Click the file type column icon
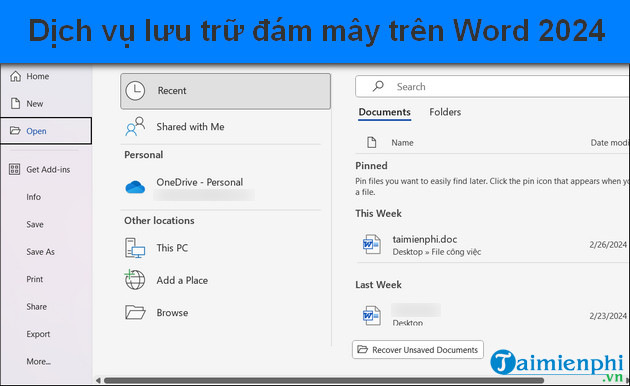 (x=372, y=142)
